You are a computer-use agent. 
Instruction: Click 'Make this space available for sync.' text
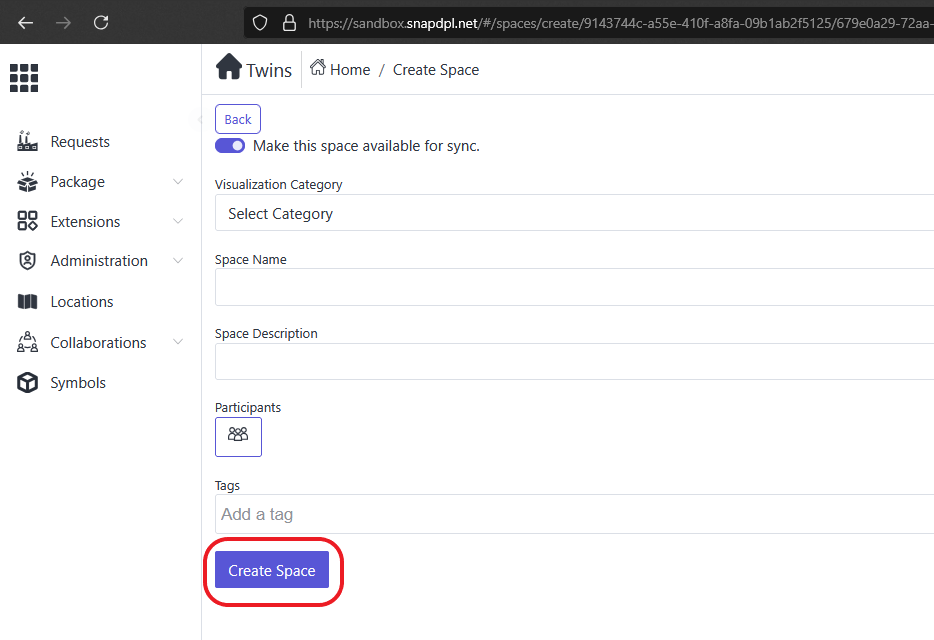coord(366,146)
